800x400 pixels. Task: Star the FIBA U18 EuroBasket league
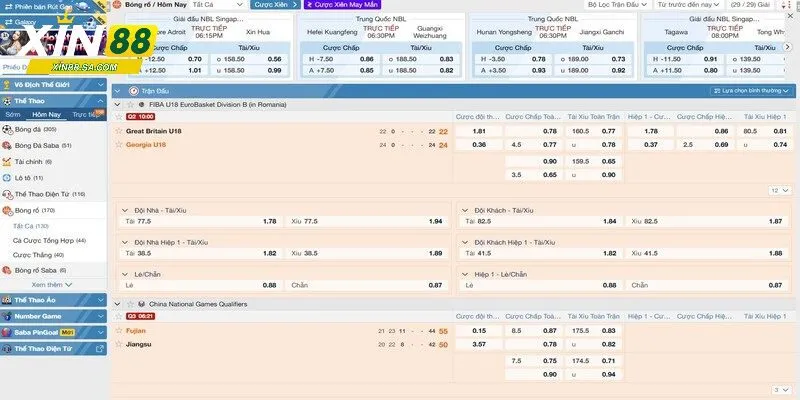129,104
